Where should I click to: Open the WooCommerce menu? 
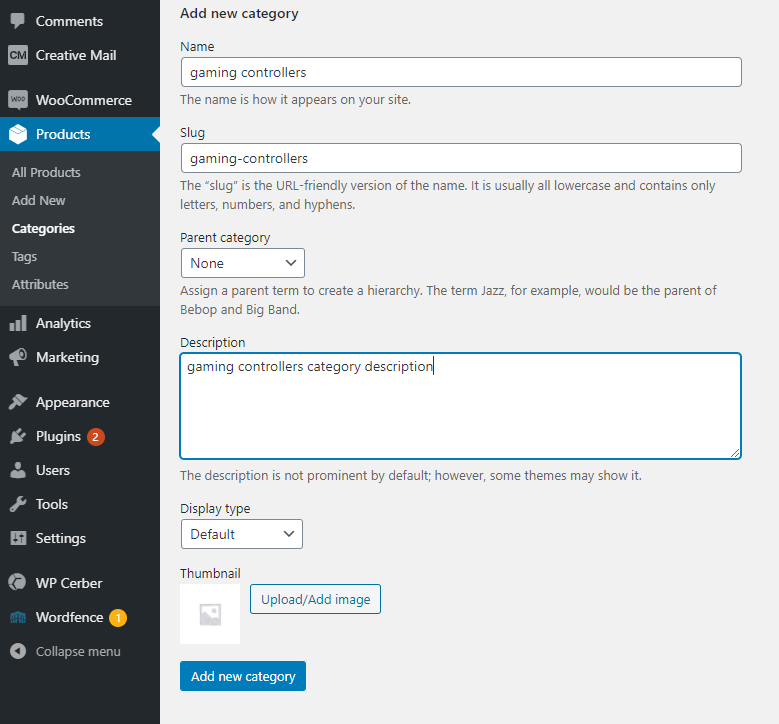(x=80, y=100)
